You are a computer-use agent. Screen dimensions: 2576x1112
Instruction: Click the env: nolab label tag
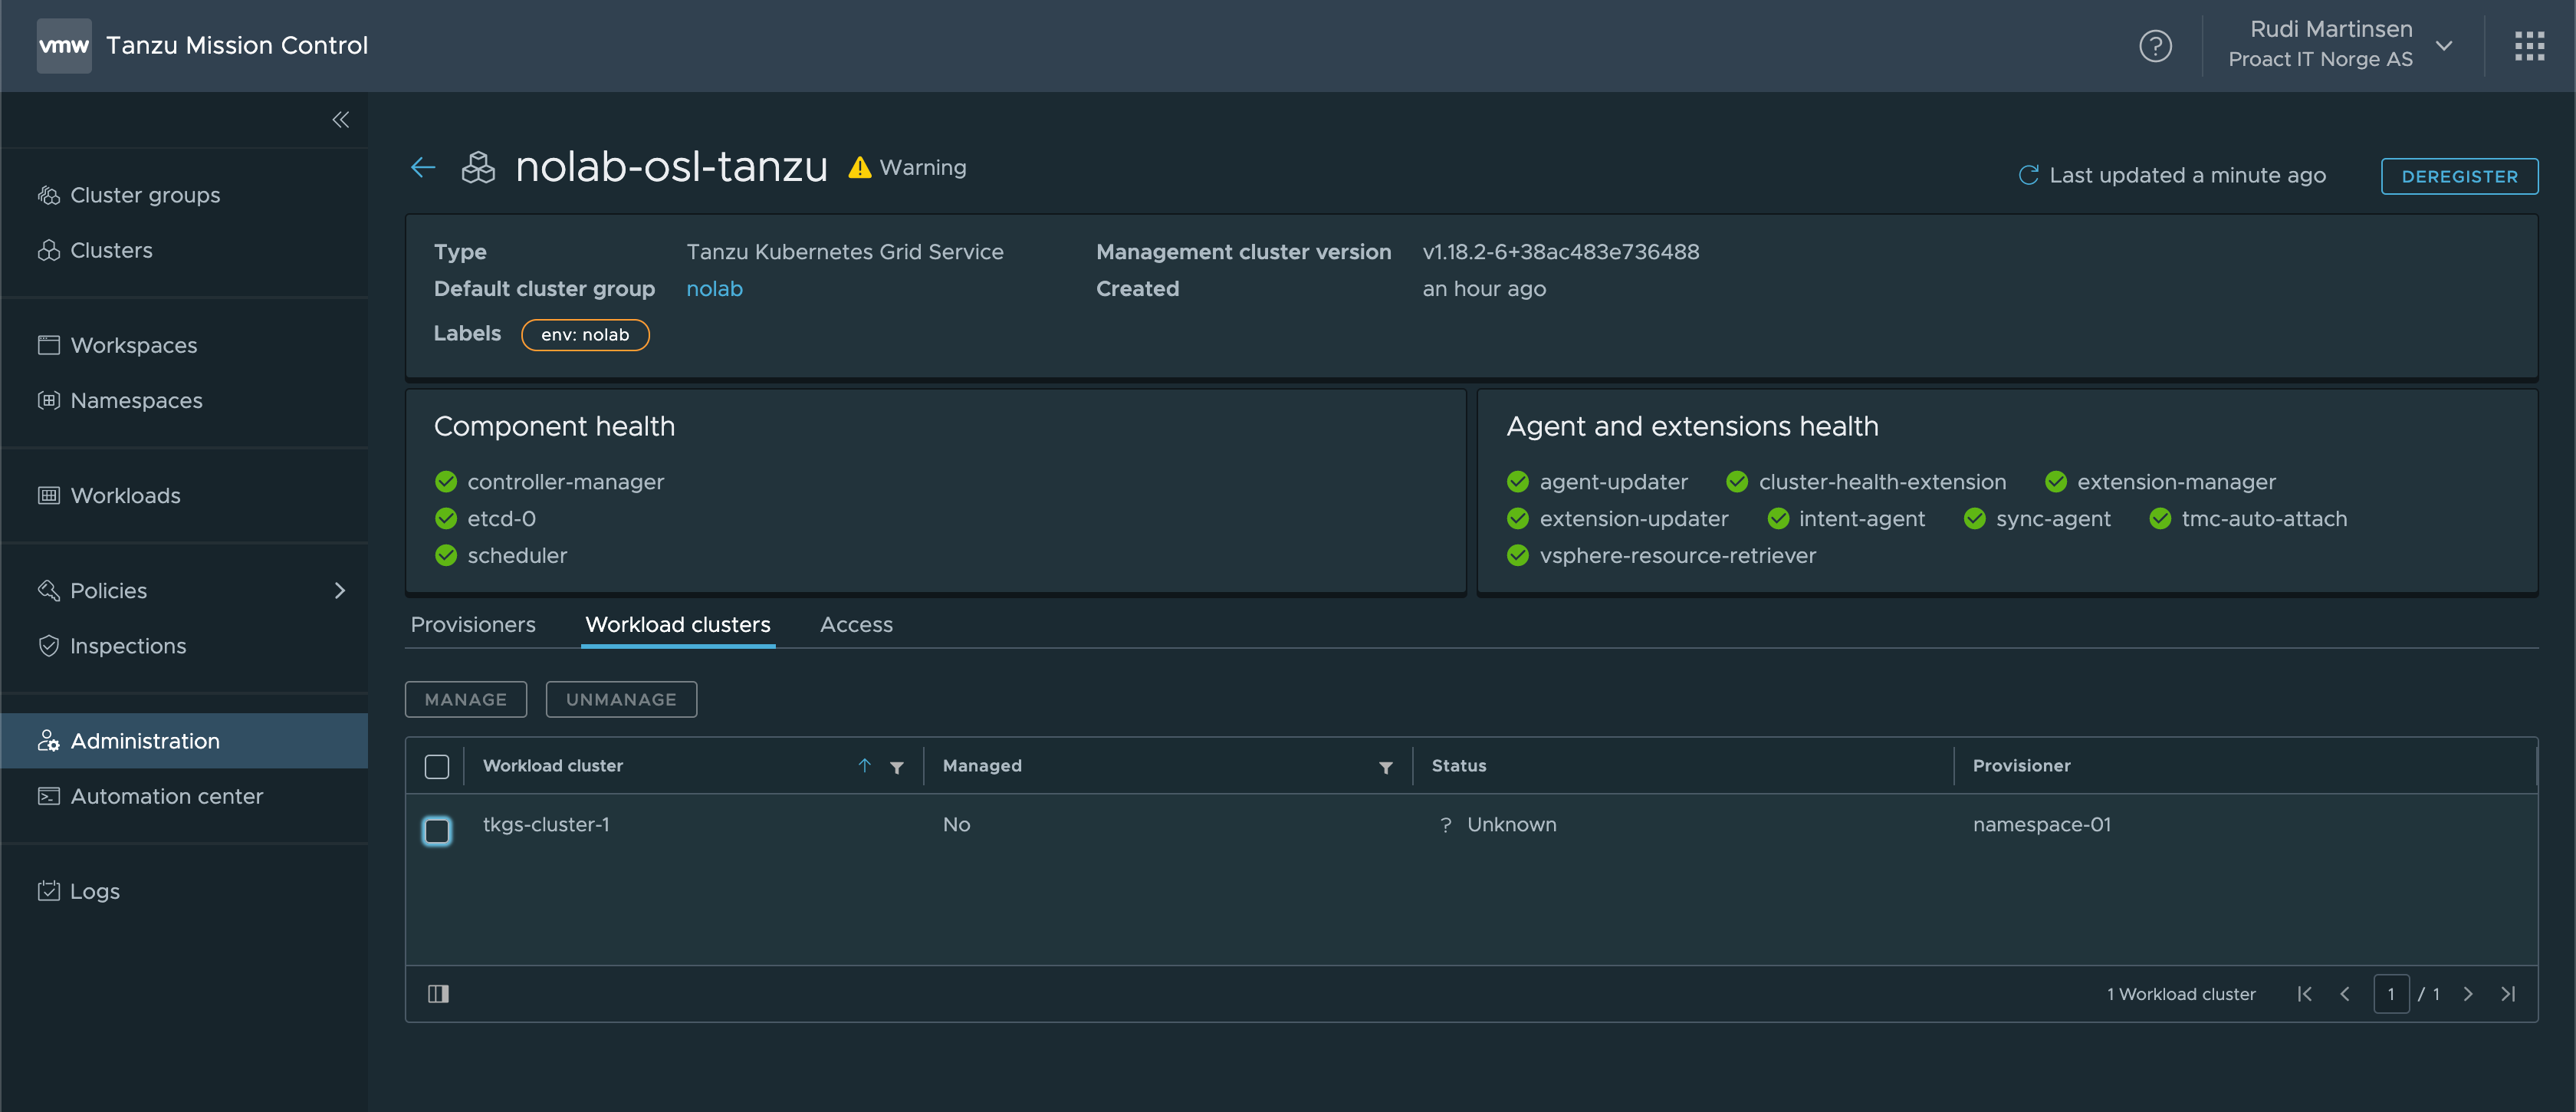tap(585, 335)
